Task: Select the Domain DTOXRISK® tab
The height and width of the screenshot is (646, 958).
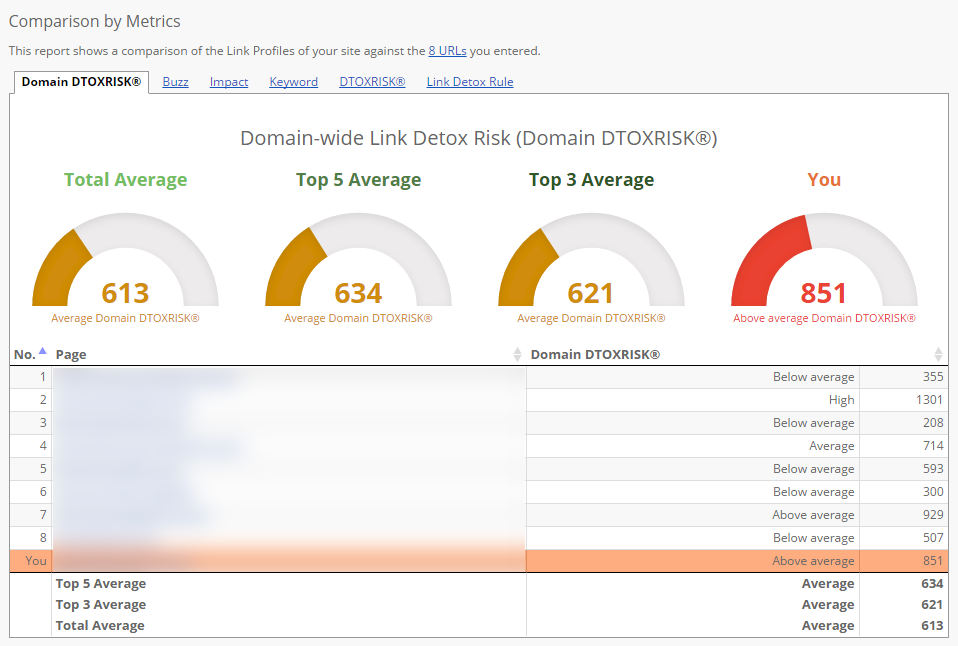Action: point(81,82)
